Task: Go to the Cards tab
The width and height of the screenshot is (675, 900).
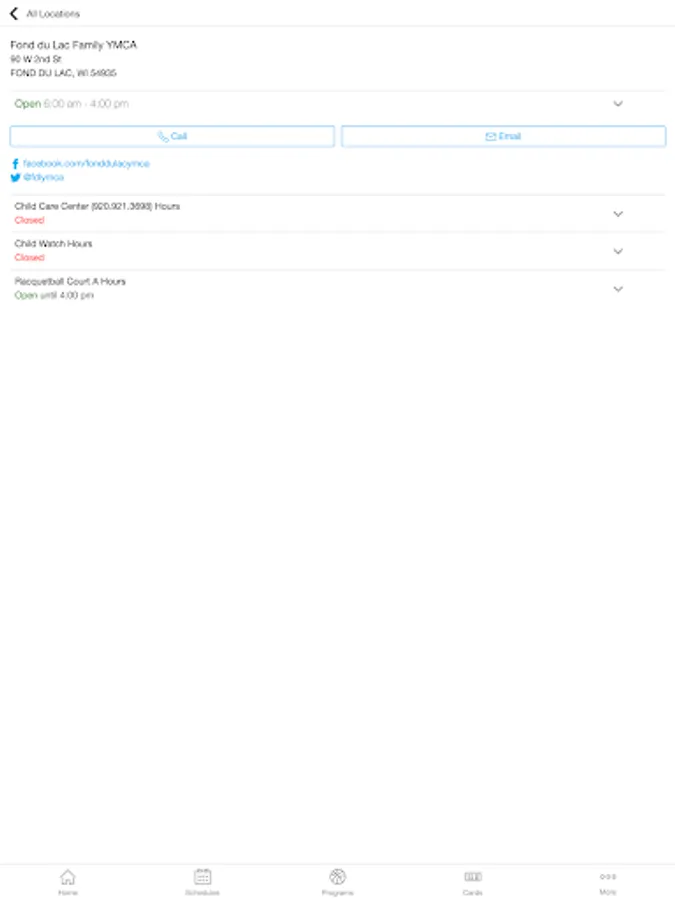Action: [x=472, y=882]
